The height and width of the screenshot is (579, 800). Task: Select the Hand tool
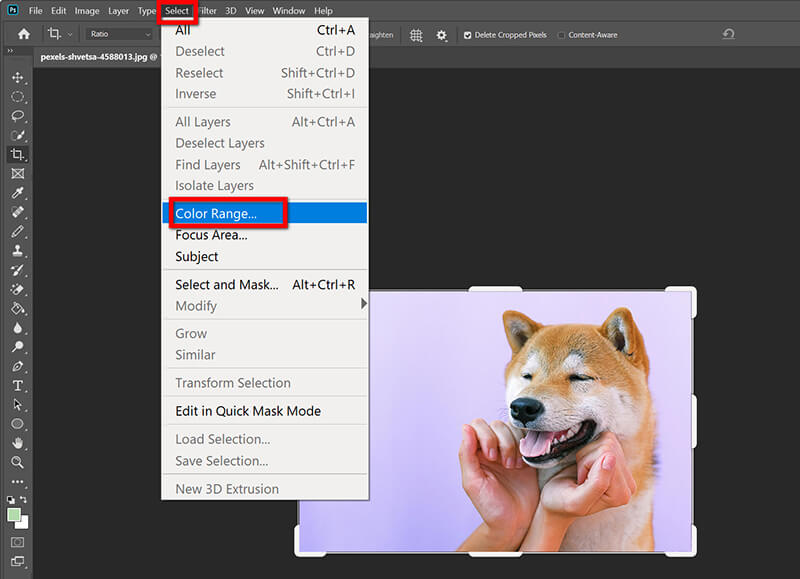[x=18, y=443]
